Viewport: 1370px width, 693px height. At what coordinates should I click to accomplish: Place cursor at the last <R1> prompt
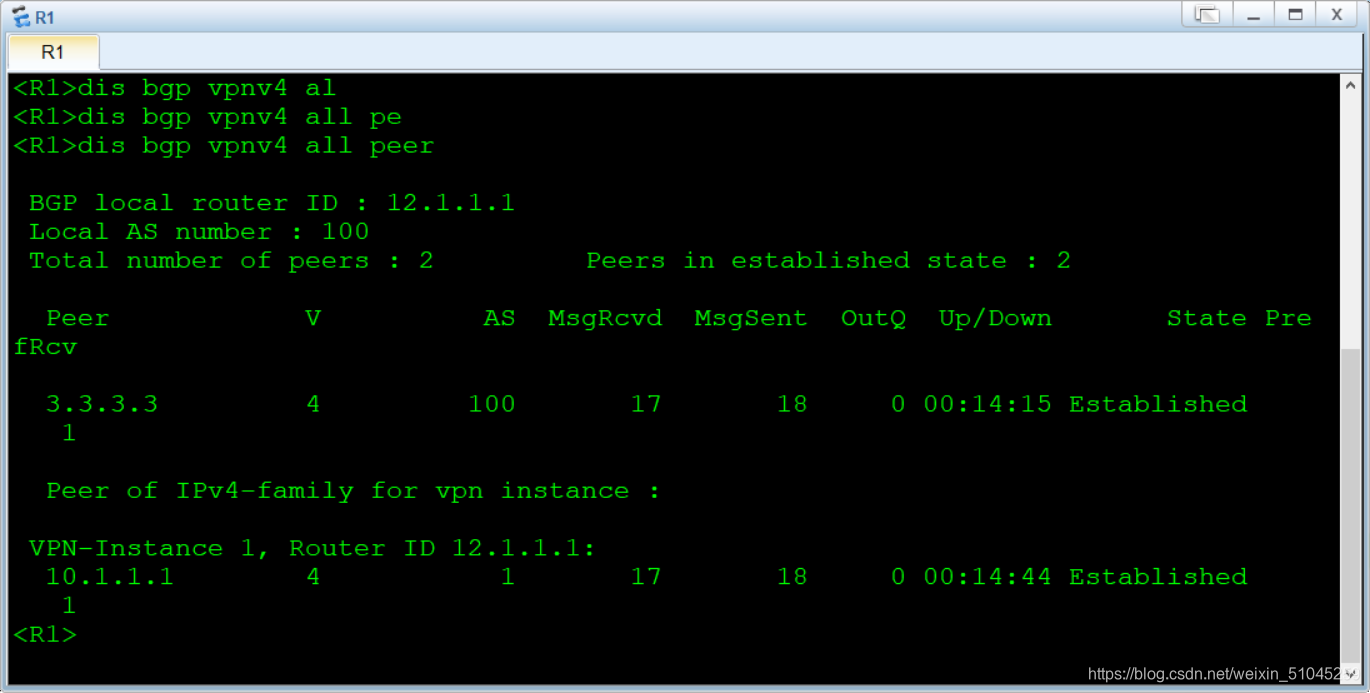pyautogui.click(x=45, y=634)
